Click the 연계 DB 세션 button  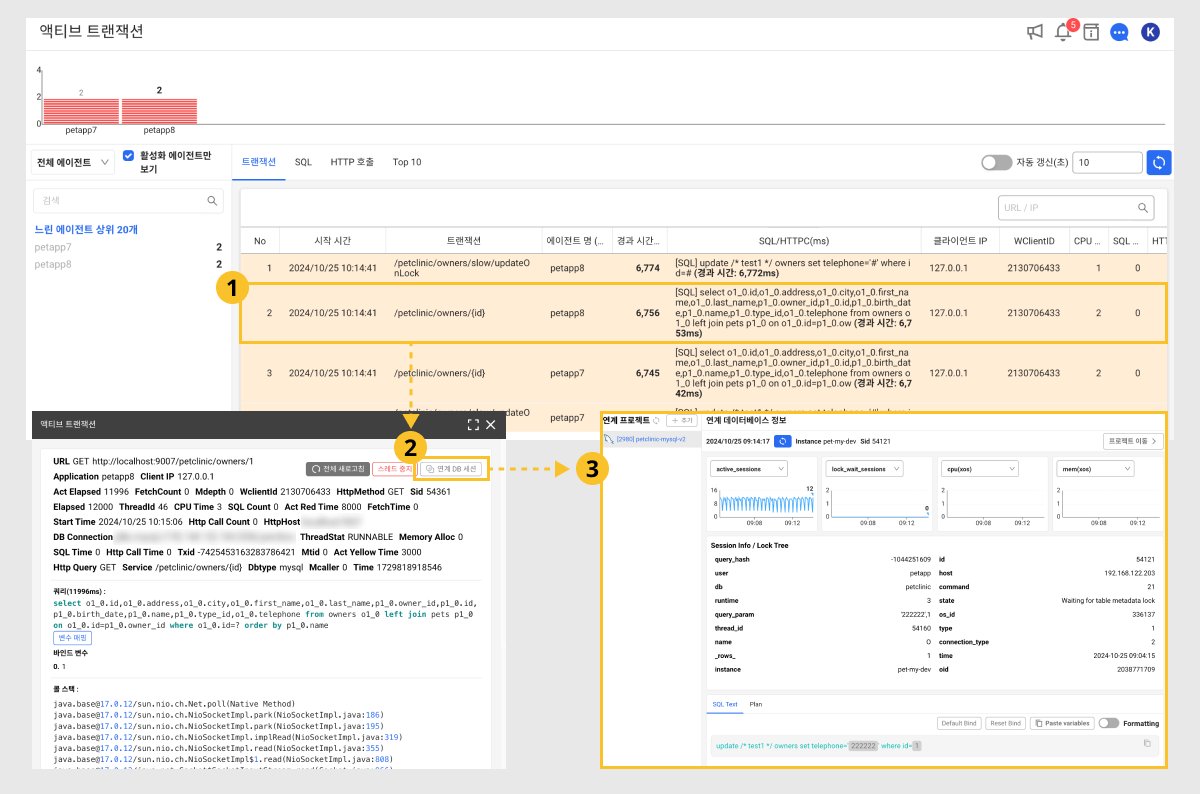point(452,469)
